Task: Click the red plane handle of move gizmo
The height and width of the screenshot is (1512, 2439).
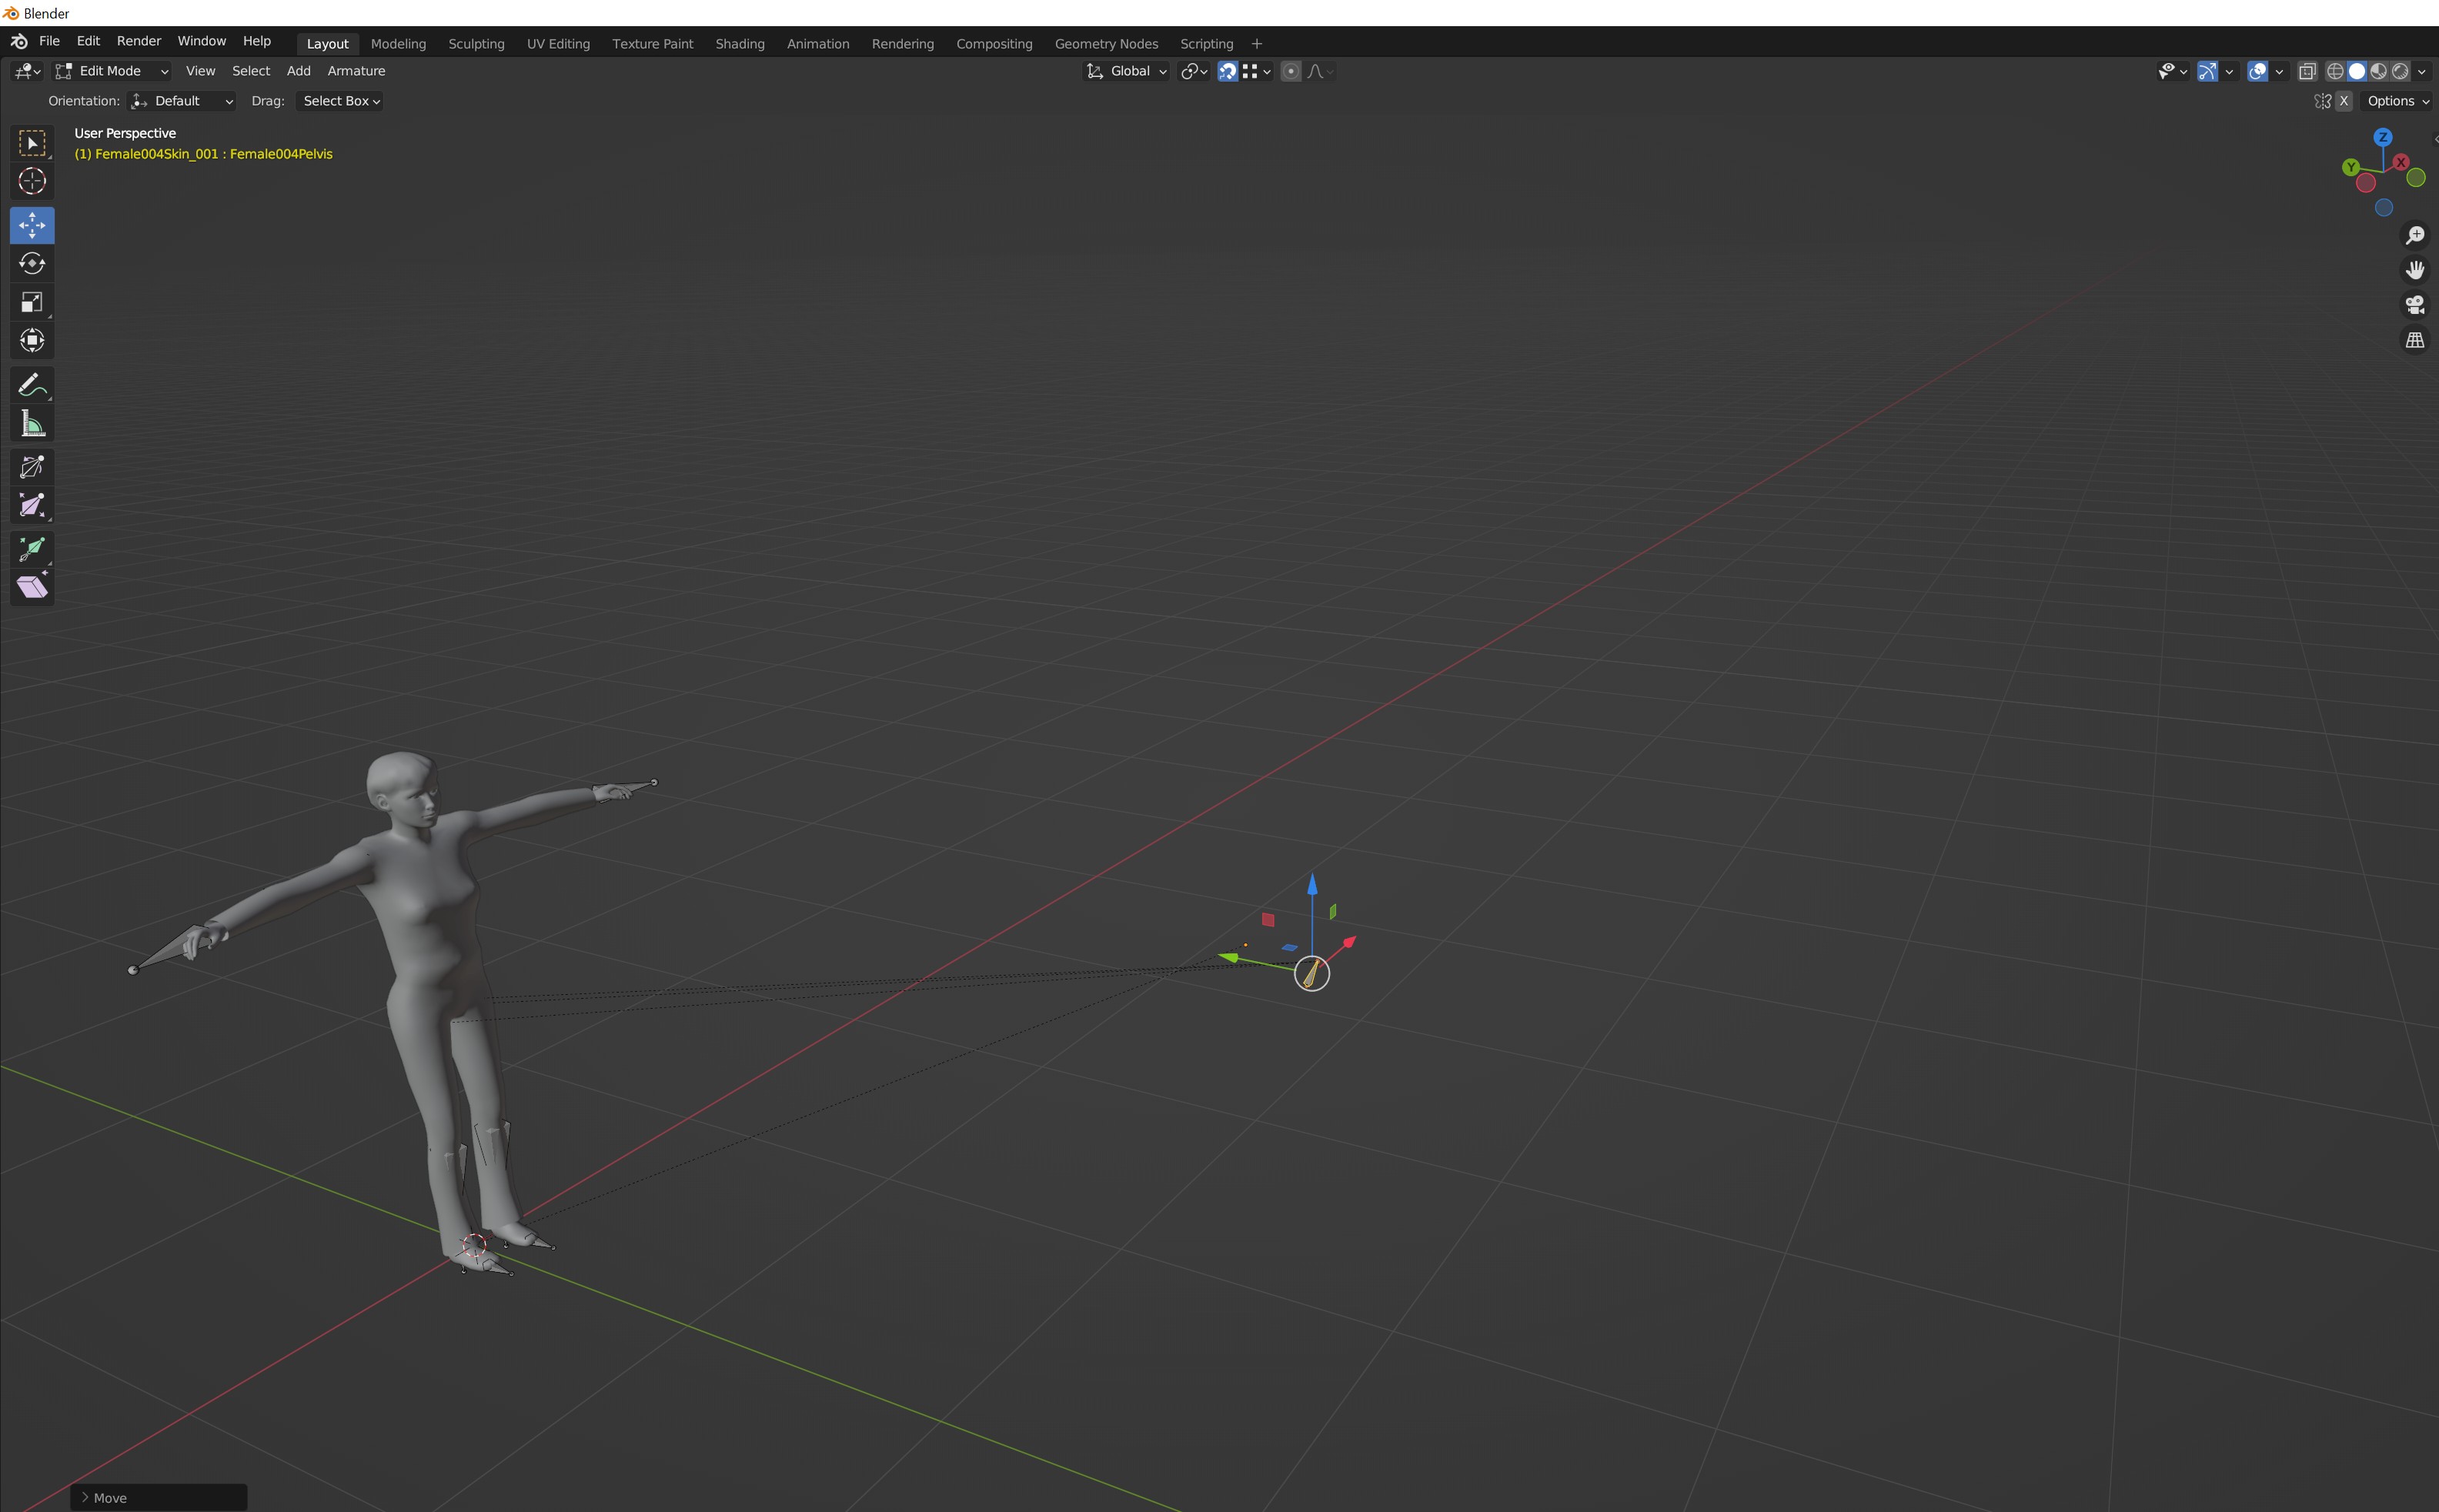Action: coord(1268,919)
